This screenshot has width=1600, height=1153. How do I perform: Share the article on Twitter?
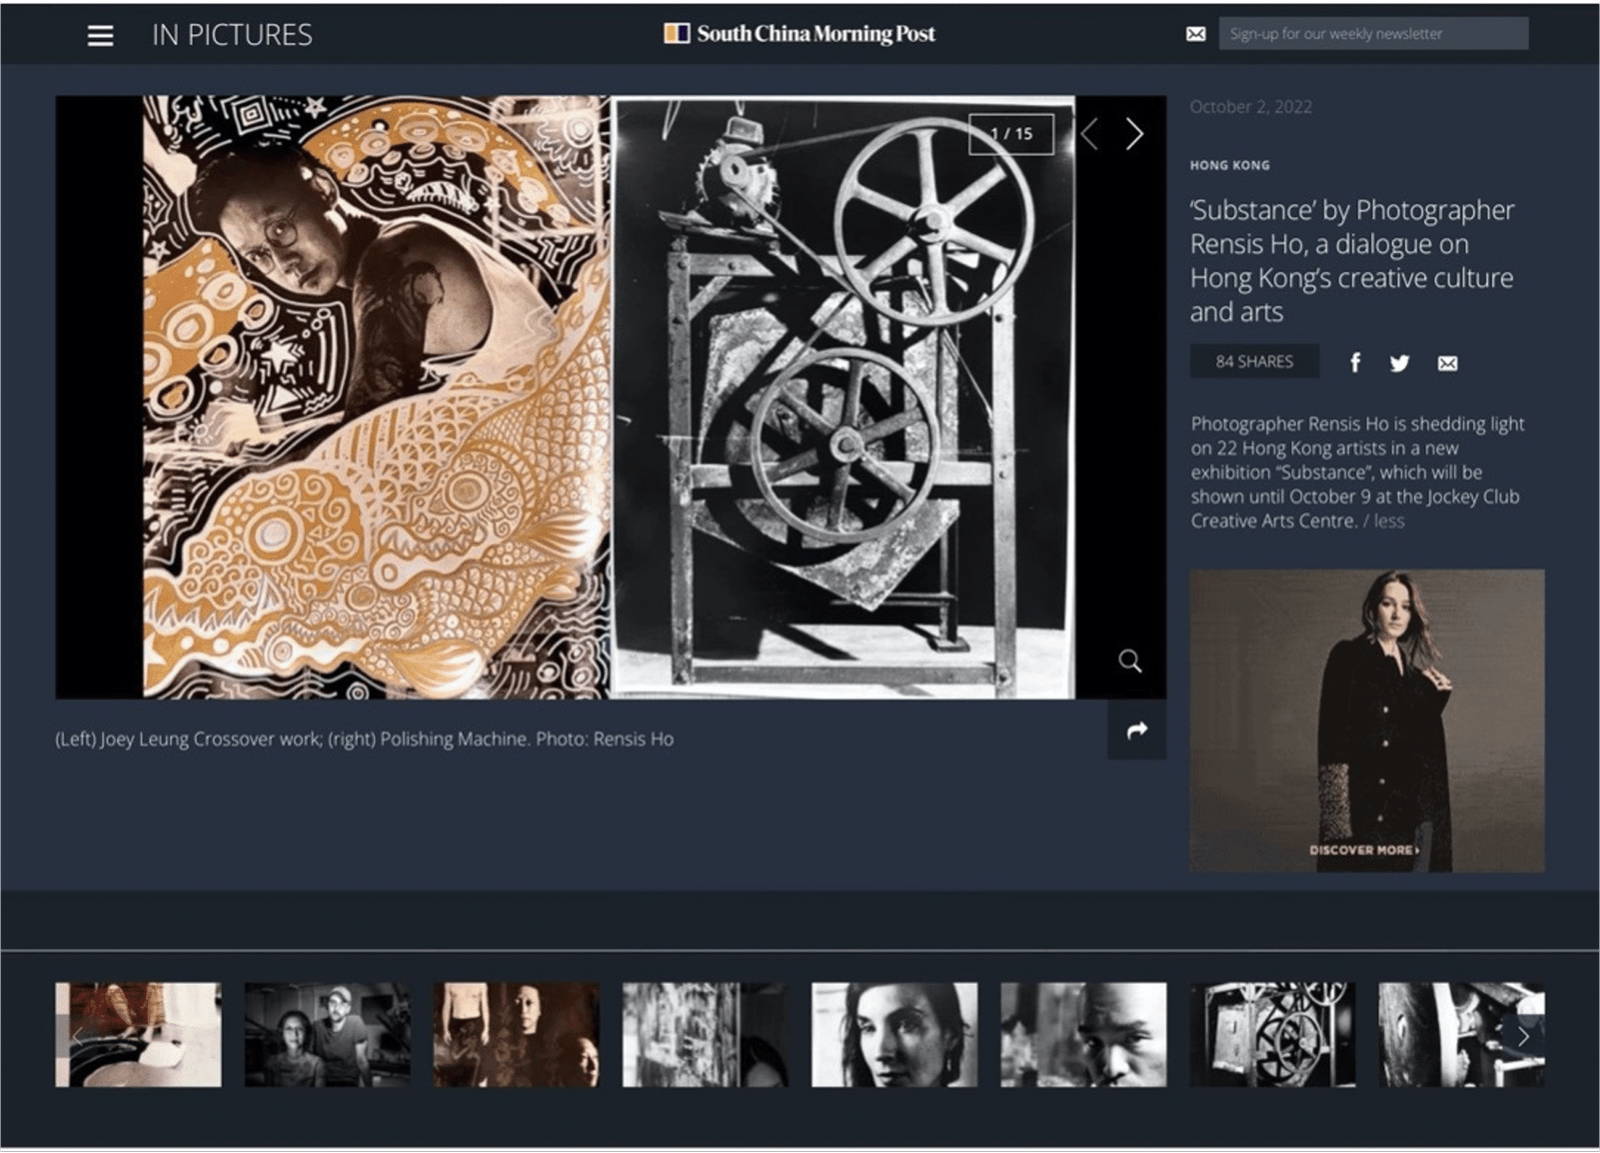click(1399, 363)
